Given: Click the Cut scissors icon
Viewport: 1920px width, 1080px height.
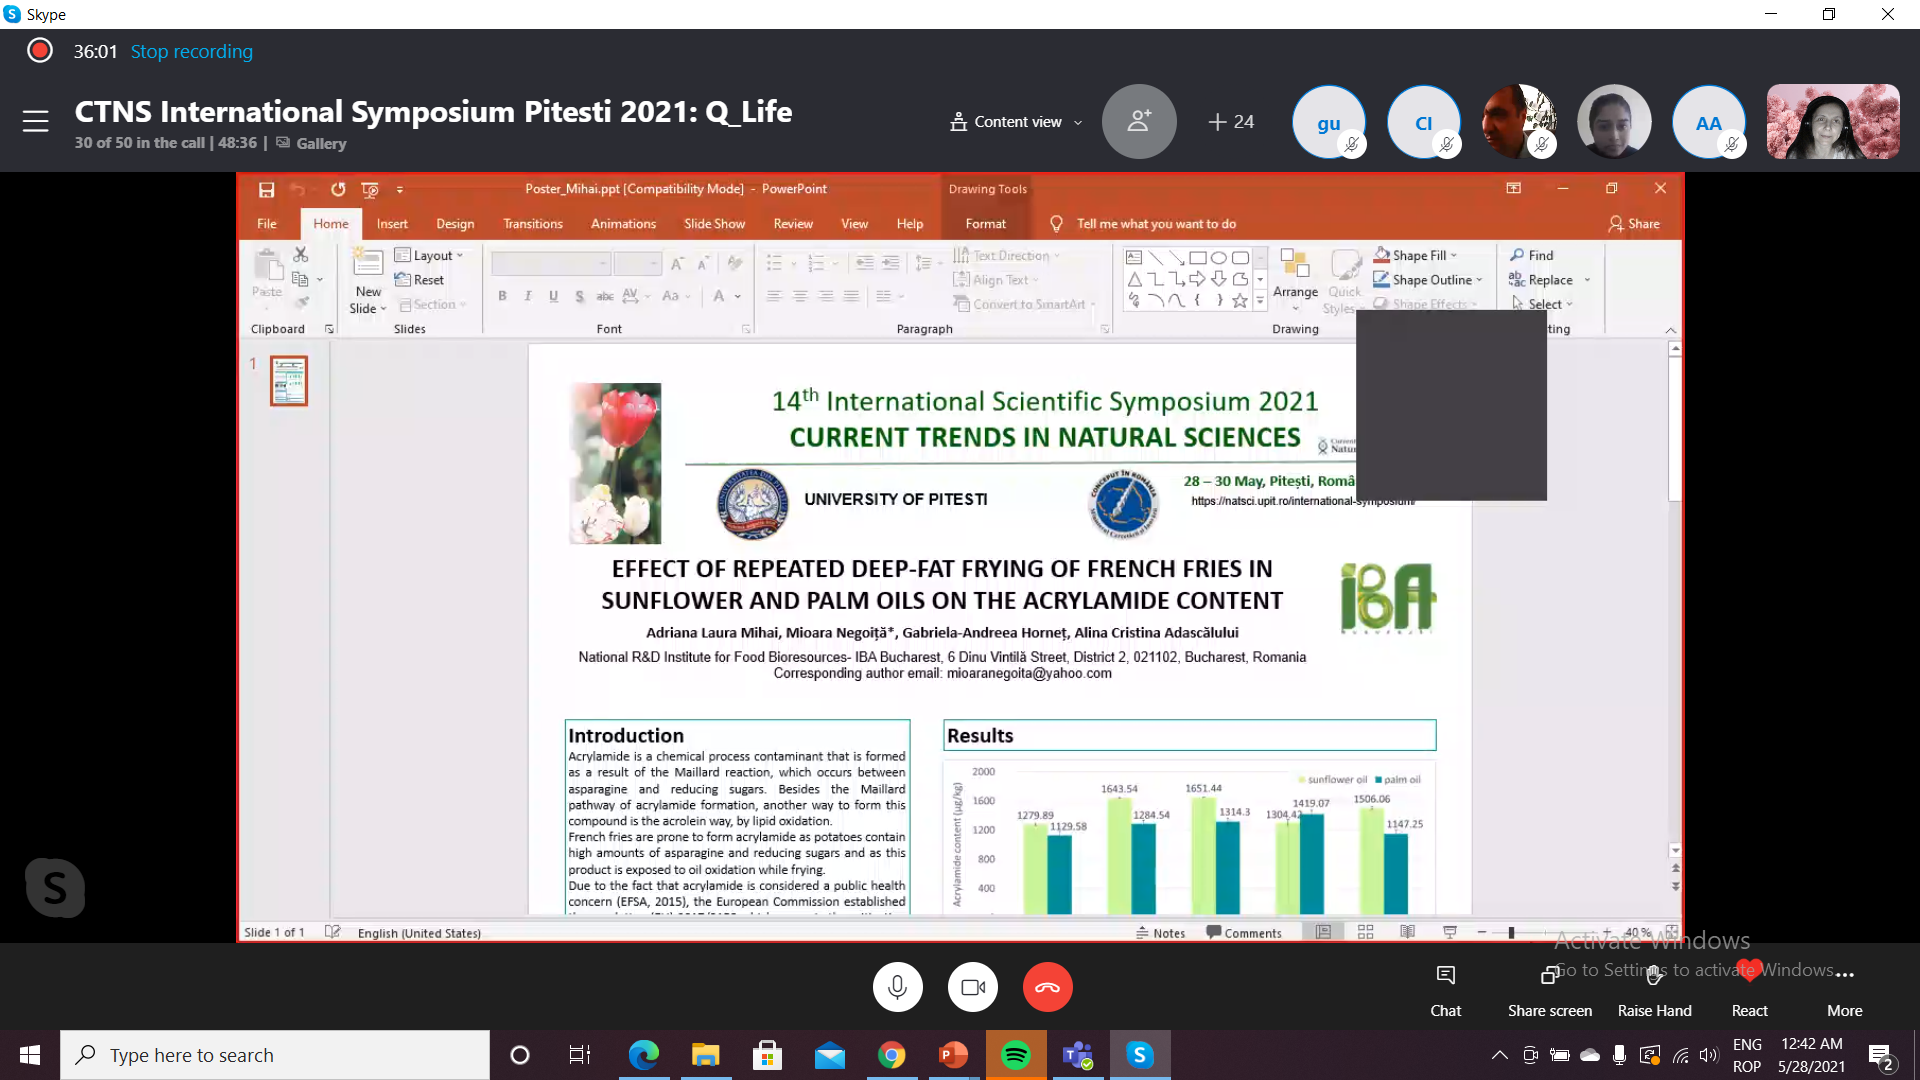Looking at the screenshot, I should pos(301,255).
